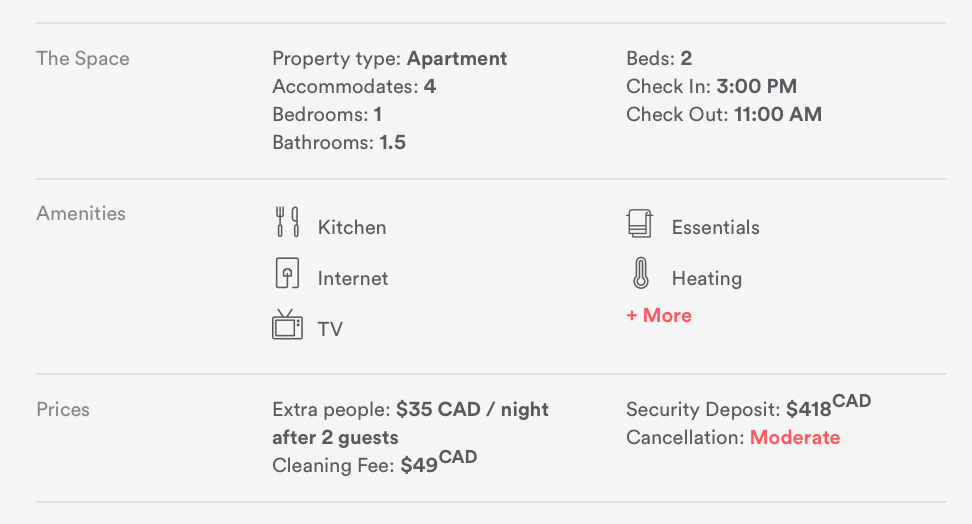This screenshot has width=972, height=524.
Task: Select the Internet amenity label
Action: (x=353, y=278)
